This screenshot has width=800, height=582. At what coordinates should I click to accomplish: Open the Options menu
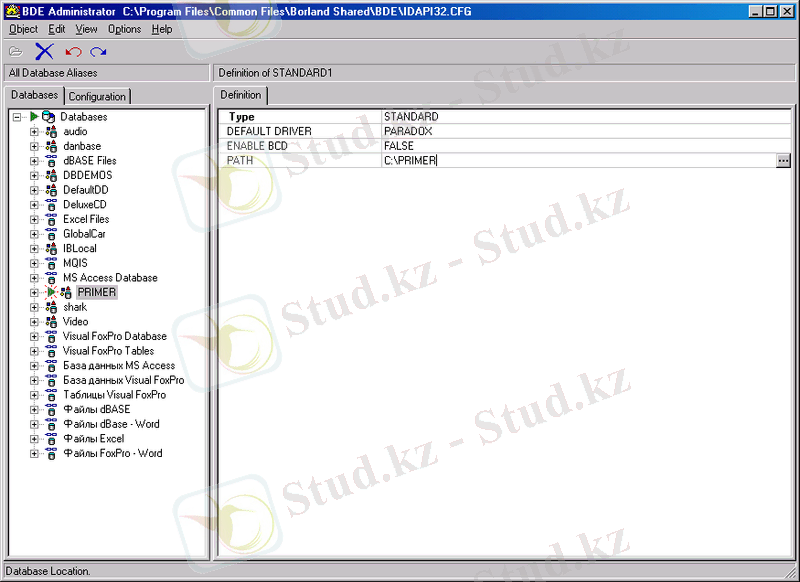(125, 29)
